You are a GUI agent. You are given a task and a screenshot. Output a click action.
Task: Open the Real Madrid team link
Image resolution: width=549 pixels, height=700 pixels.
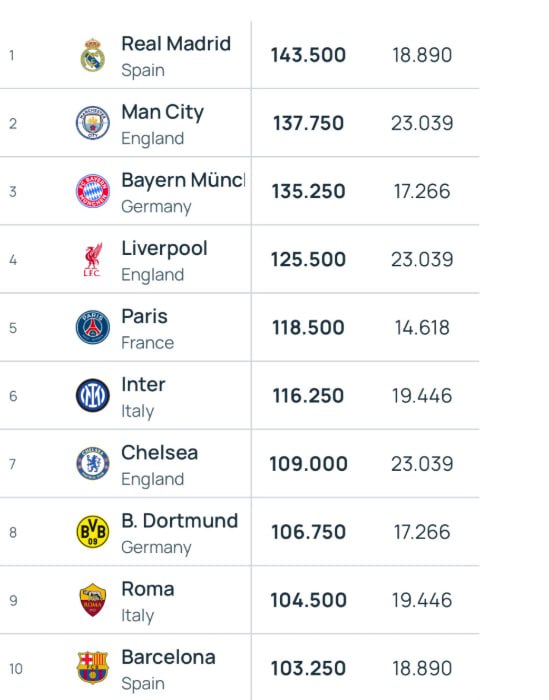pyautogui.click(x=176, y=44)
